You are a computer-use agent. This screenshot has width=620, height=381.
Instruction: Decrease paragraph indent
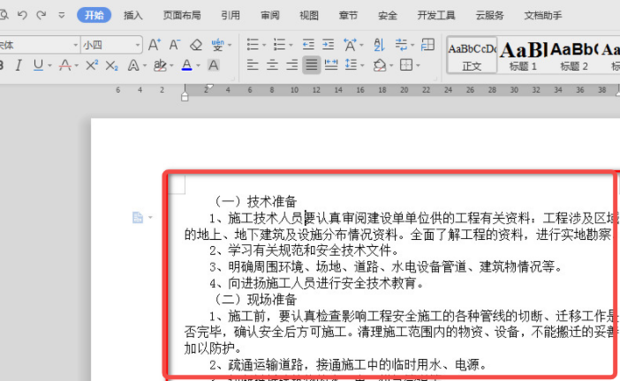[x=308, y=45]
